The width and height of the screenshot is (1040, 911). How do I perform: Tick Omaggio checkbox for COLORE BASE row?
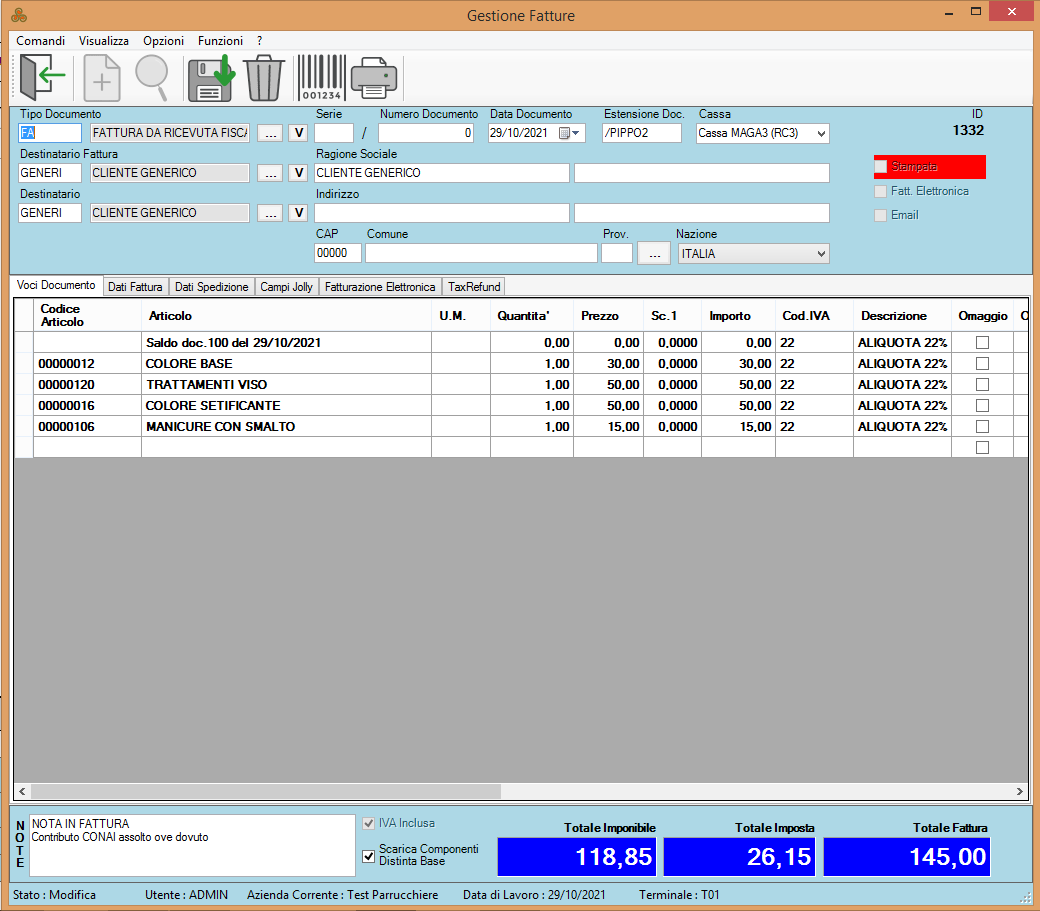982,364
